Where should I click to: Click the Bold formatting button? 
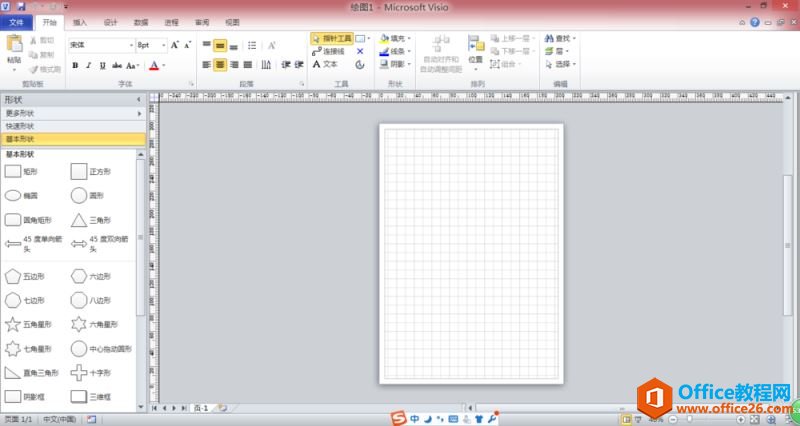(76, 65)
